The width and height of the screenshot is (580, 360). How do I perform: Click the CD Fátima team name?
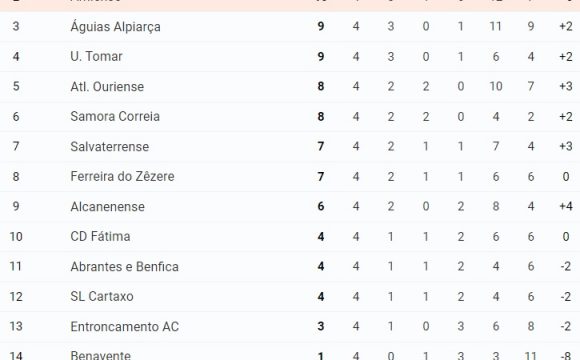100,236
